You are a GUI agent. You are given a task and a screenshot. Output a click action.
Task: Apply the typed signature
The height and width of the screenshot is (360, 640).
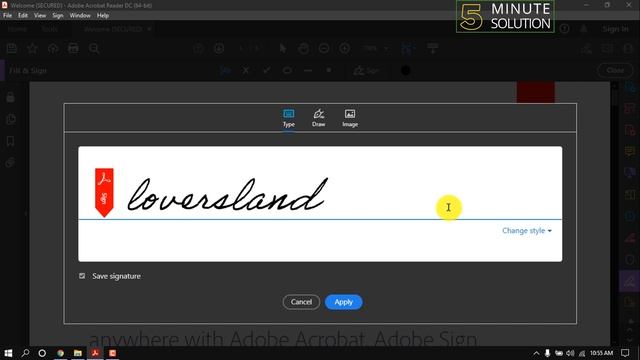[343, 302]
